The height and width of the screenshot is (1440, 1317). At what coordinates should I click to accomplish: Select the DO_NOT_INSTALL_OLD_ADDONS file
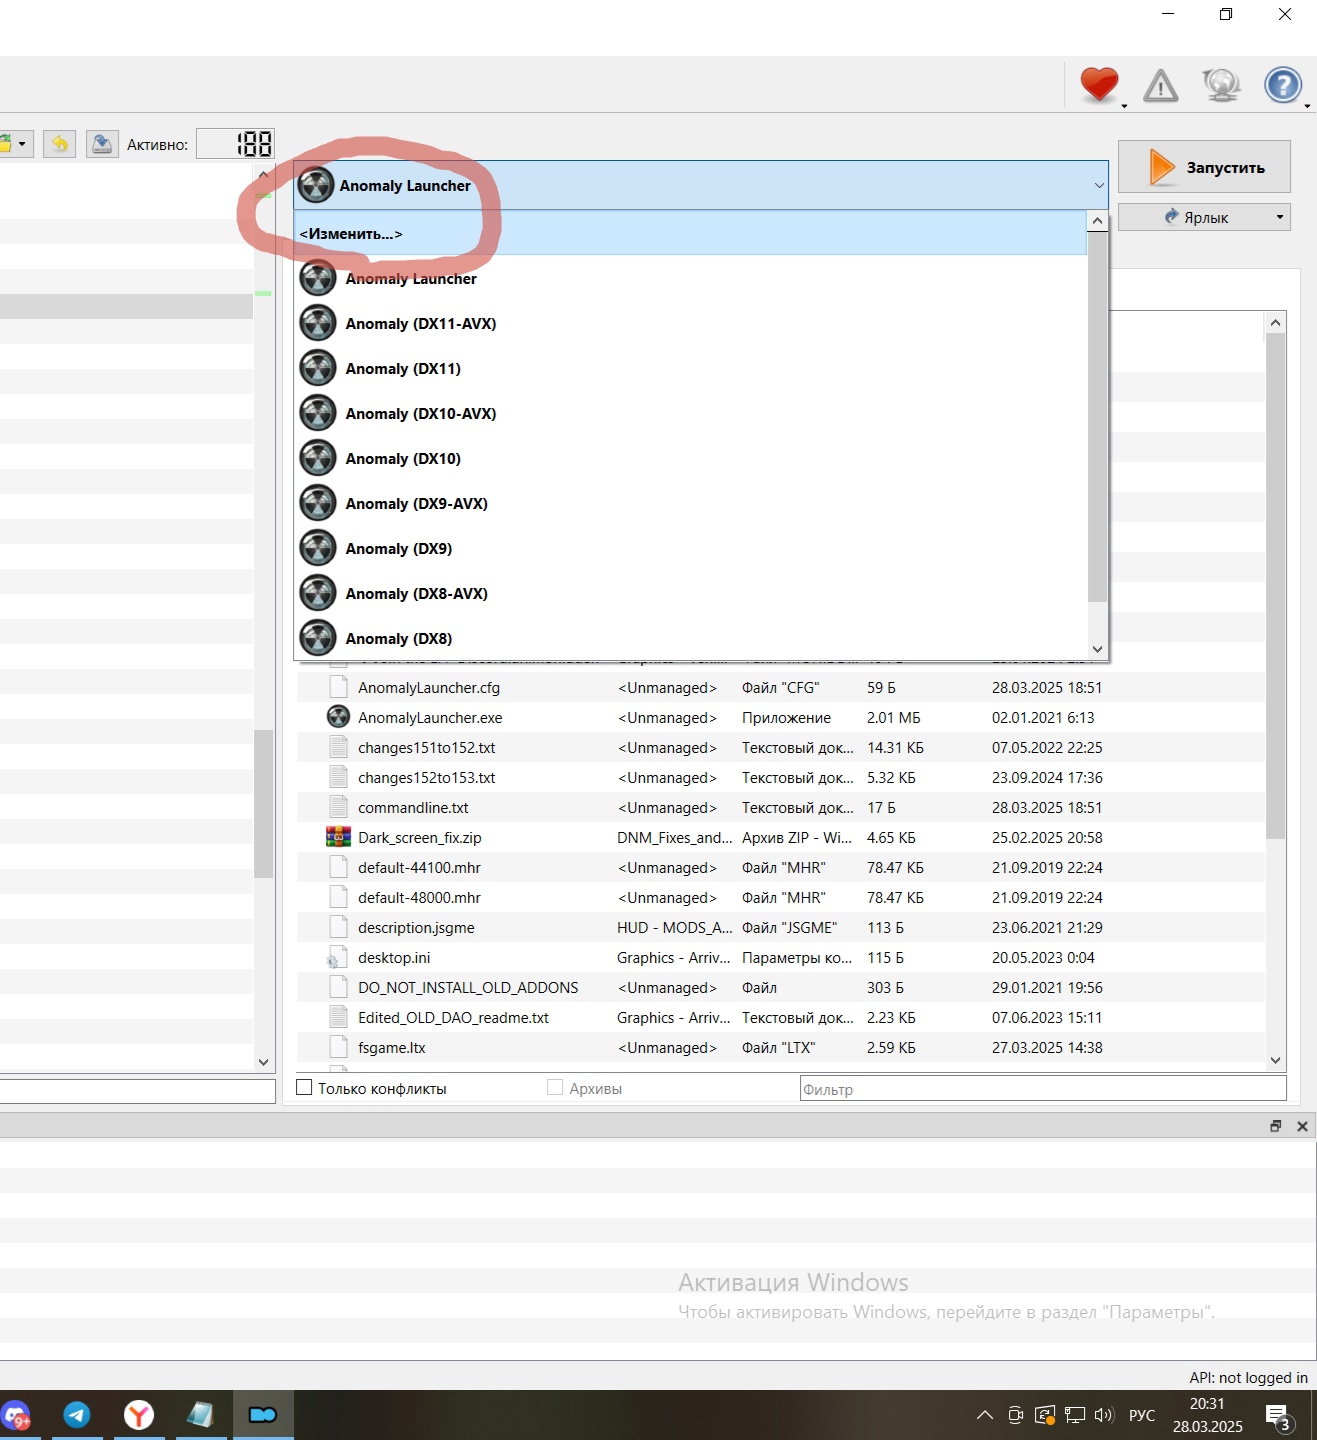[x=781, y=987]
